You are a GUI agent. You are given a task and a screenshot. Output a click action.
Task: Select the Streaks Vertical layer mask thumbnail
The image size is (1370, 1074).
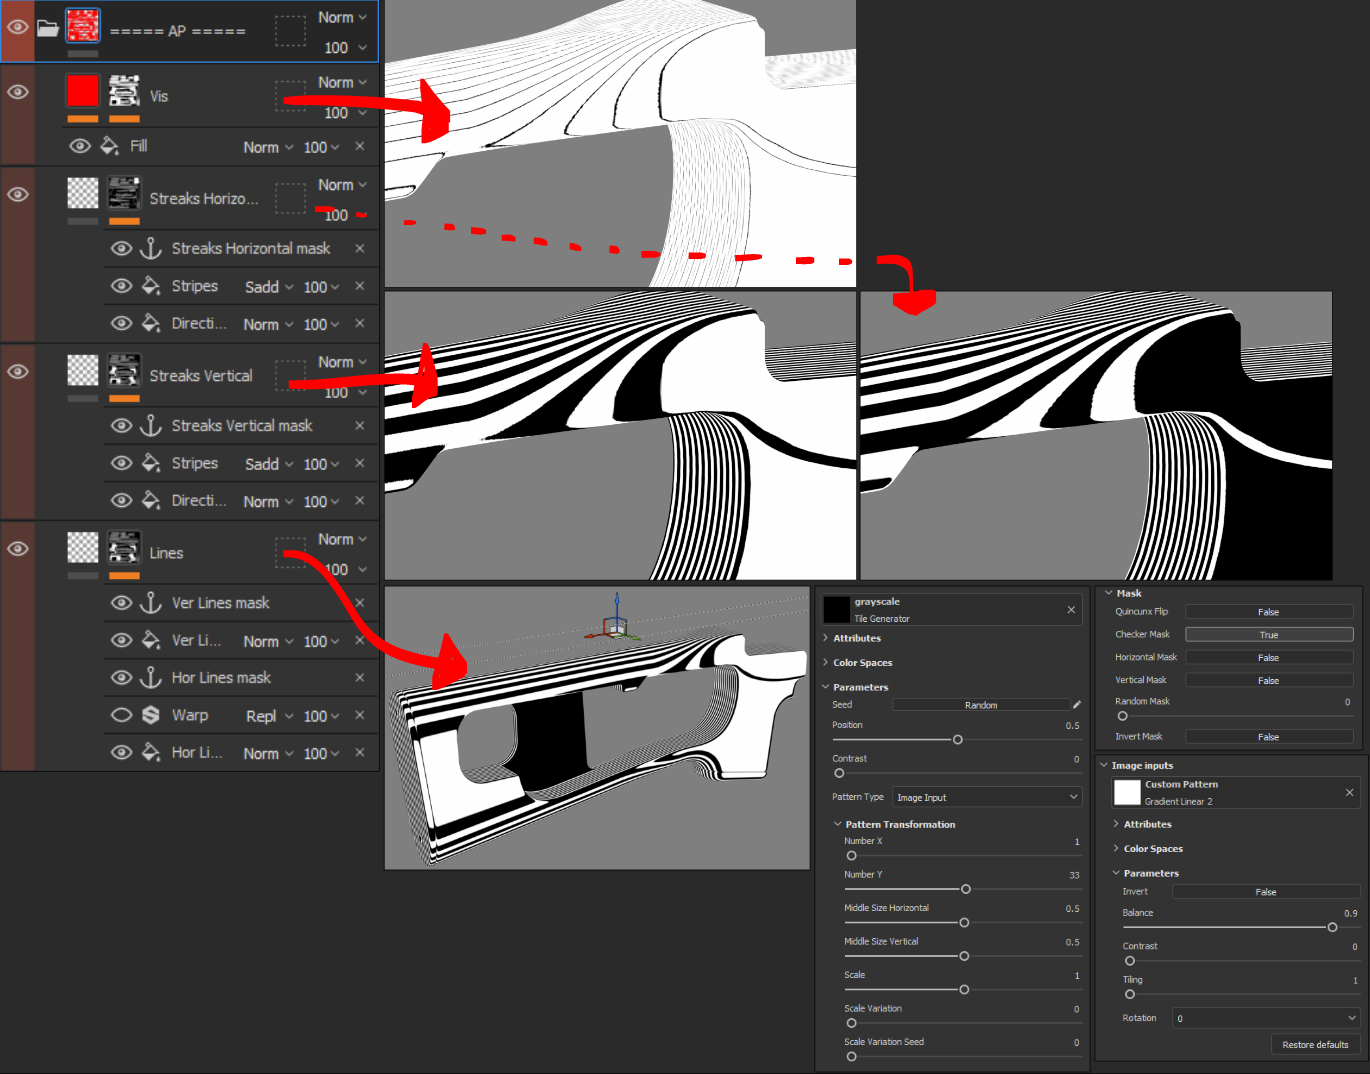[124, 370]
